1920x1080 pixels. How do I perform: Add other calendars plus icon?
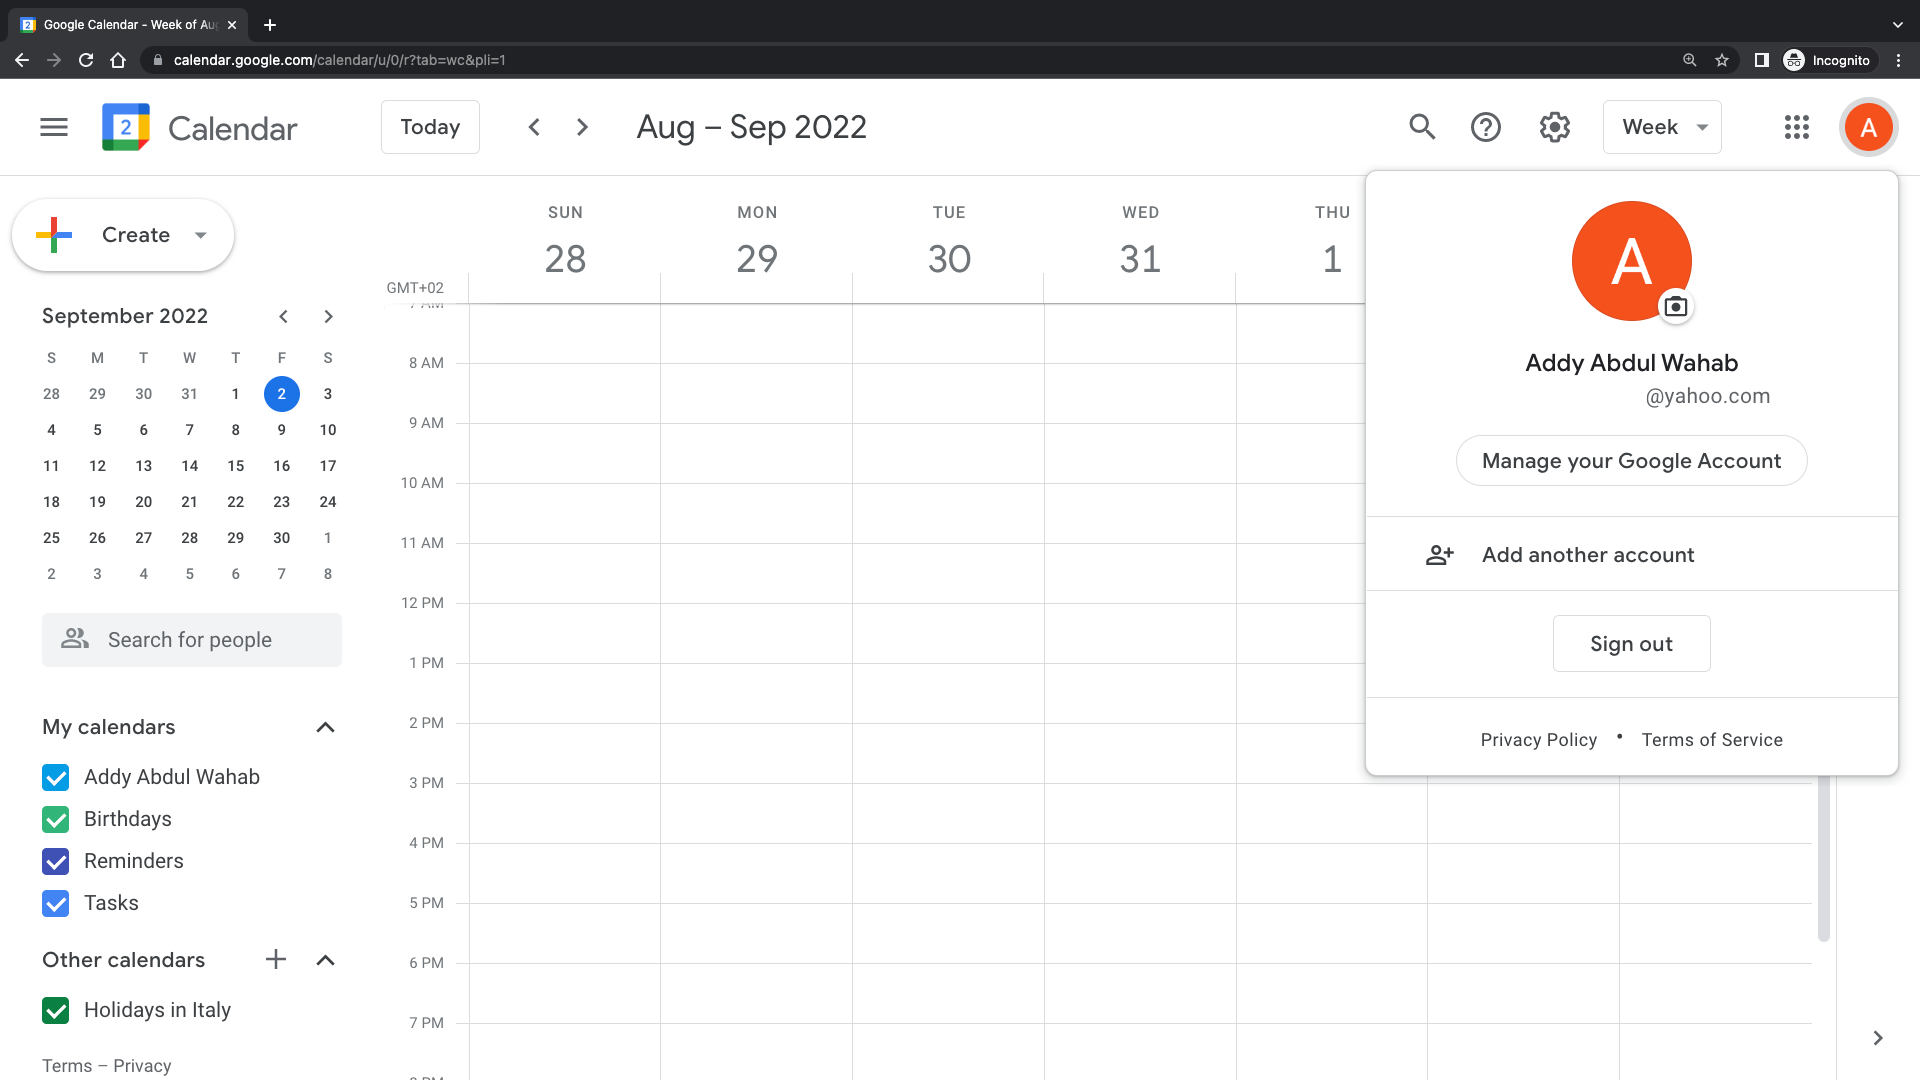click(276, 960)
